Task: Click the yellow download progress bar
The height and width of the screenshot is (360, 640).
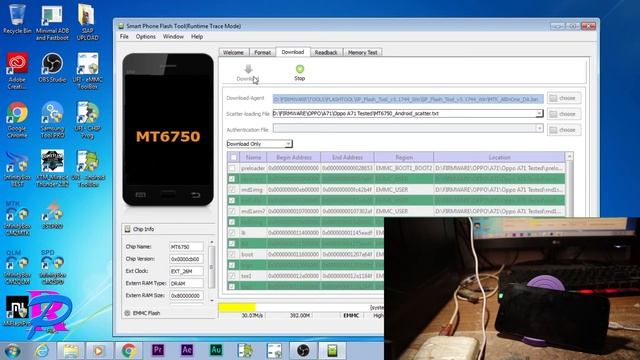Action: 237,307
